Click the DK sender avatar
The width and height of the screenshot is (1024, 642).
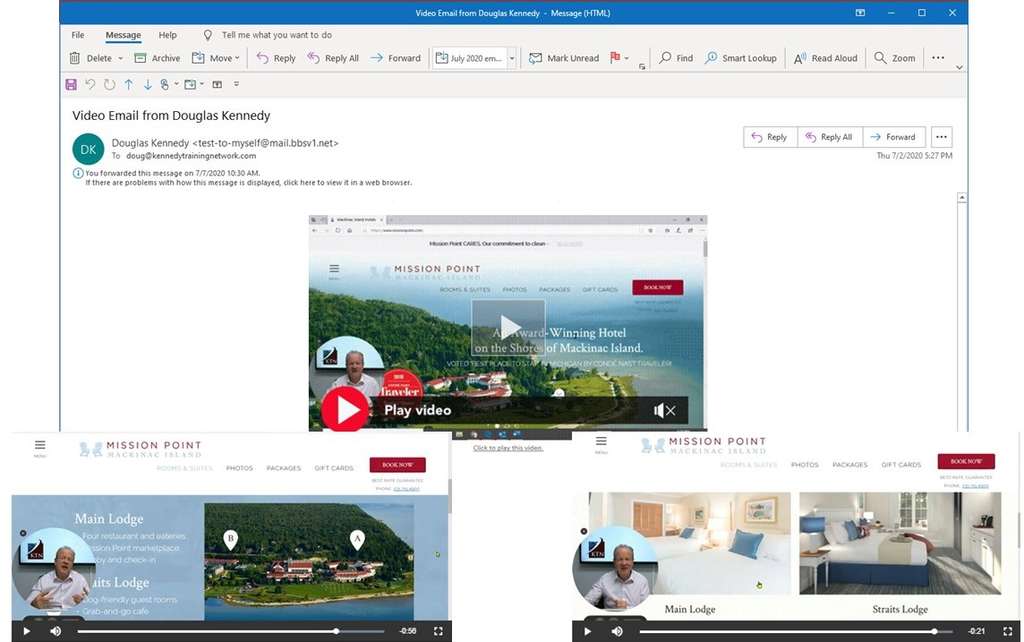pos(88,149)
